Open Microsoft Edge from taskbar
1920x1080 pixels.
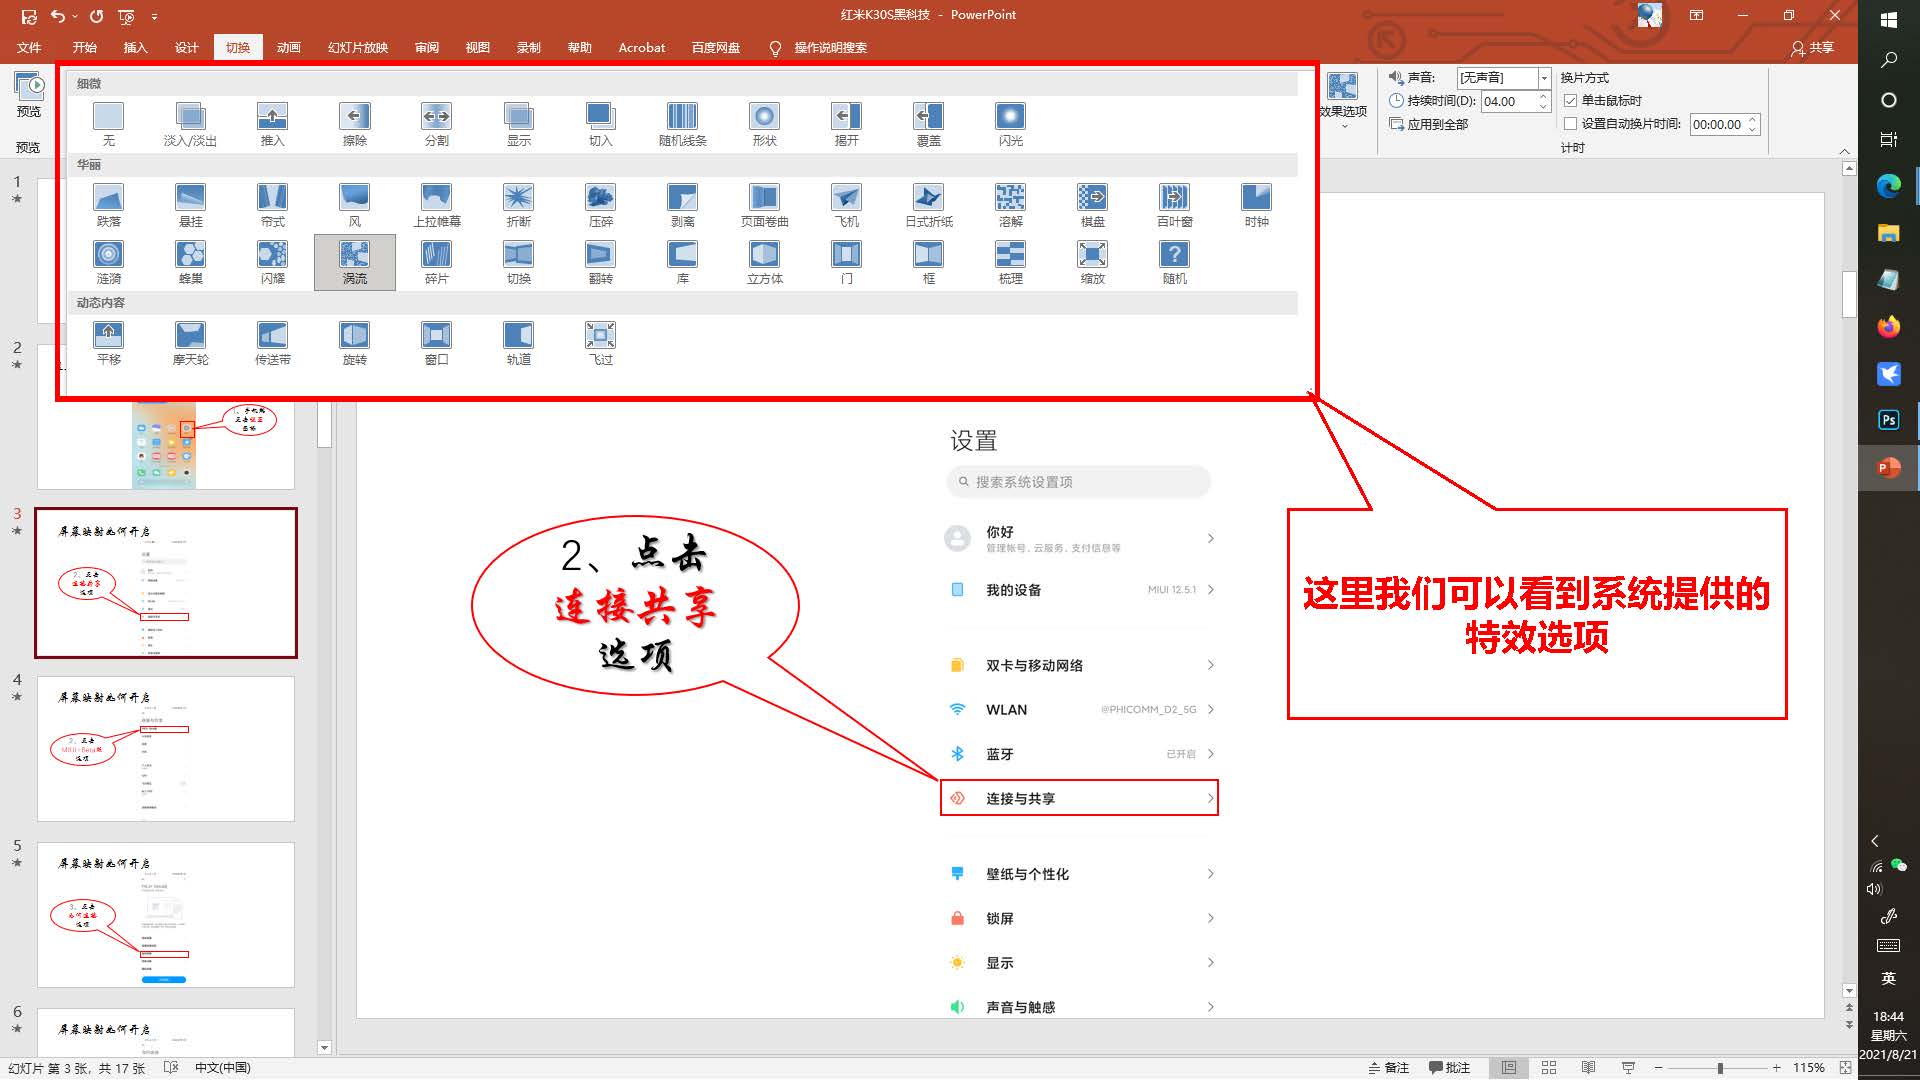coord(1888,186)
